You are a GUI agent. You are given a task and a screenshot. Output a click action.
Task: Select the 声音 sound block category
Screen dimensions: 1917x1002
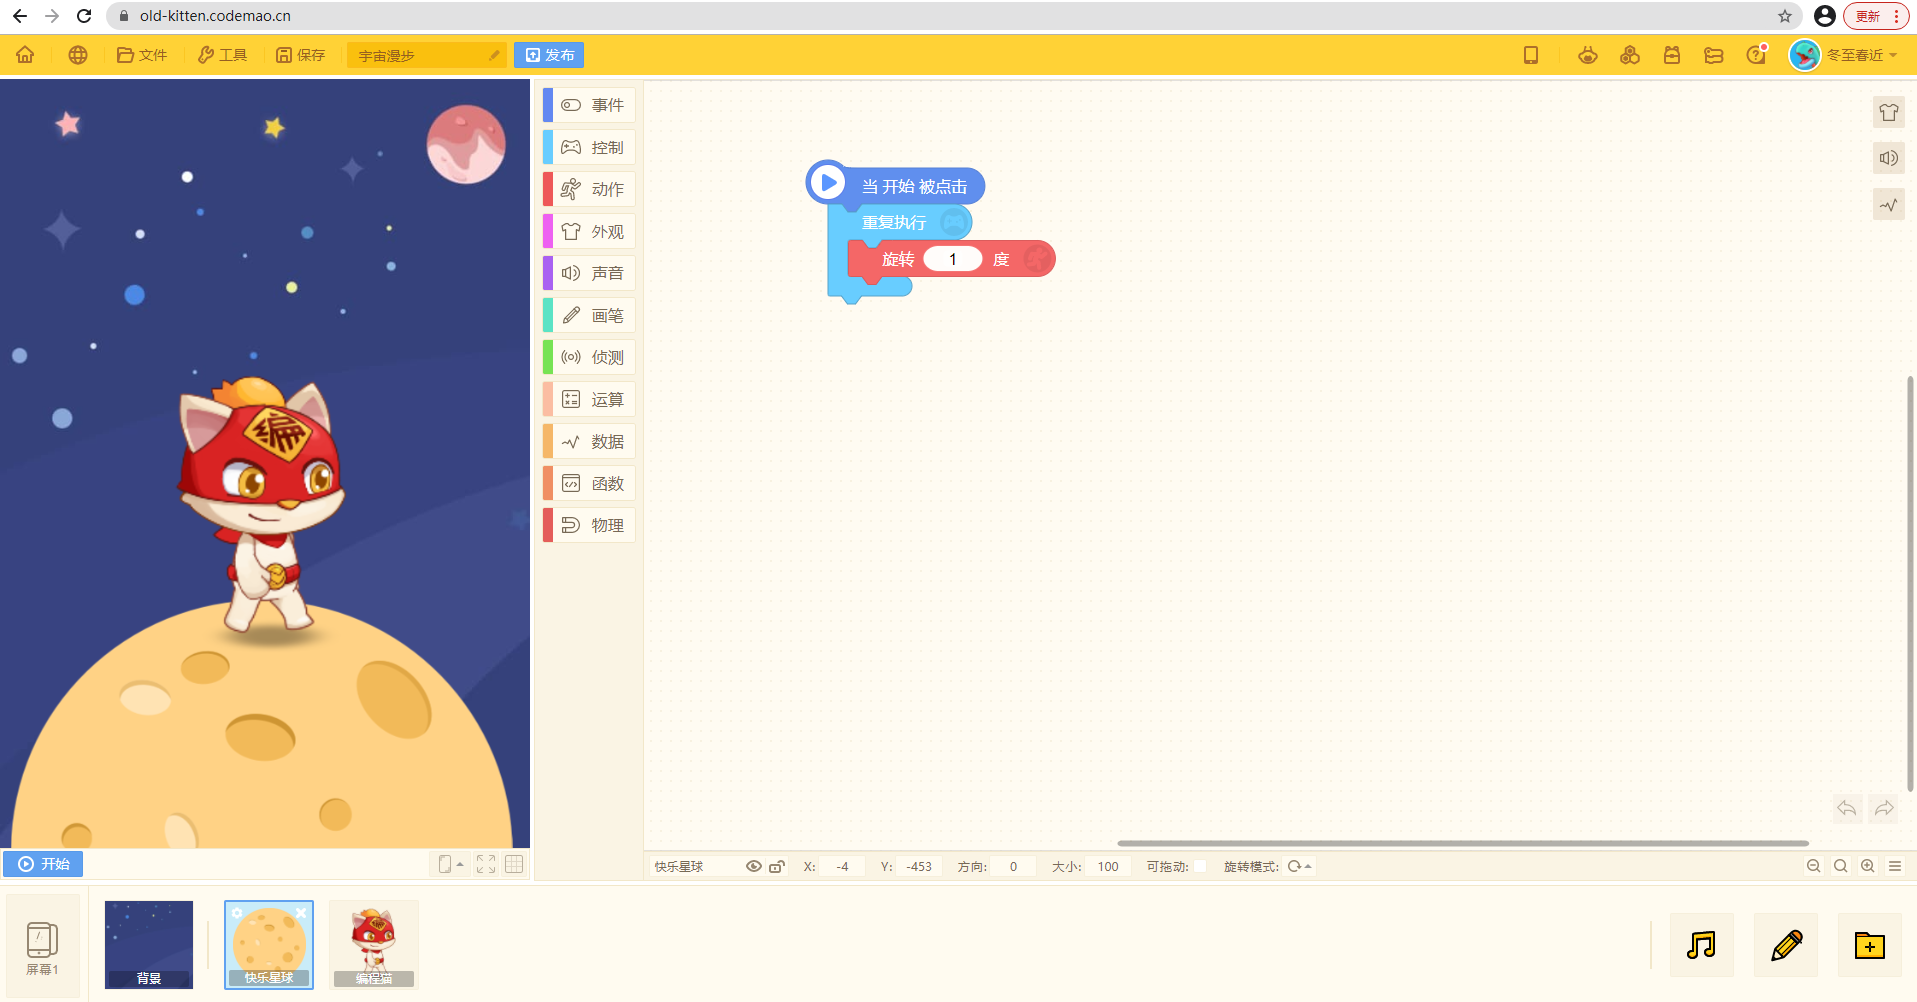pos(589,273)
